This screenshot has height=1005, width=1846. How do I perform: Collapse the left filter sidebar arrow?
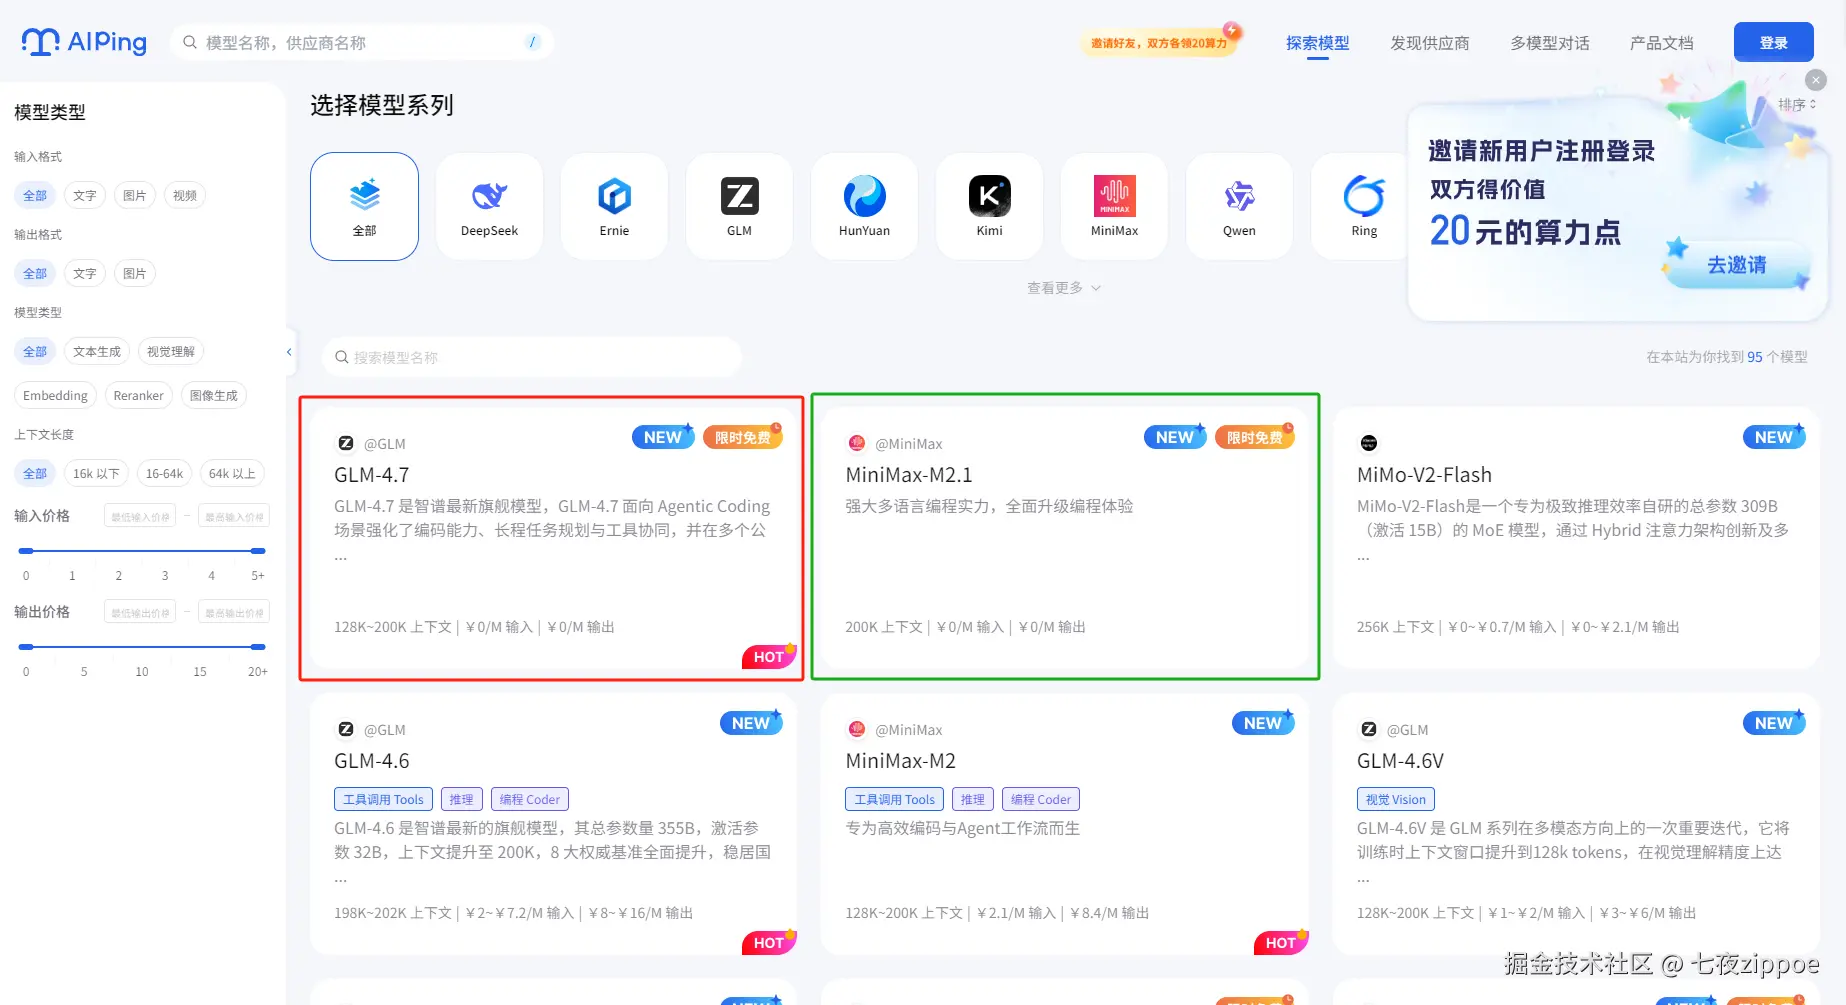(289, 352)
